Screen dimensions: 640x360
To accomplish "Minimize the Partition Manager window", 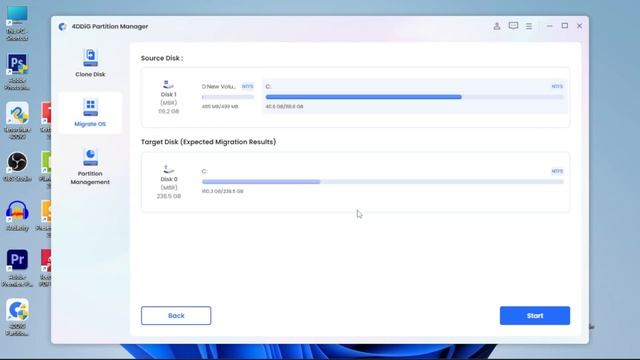I will point(549,26).
